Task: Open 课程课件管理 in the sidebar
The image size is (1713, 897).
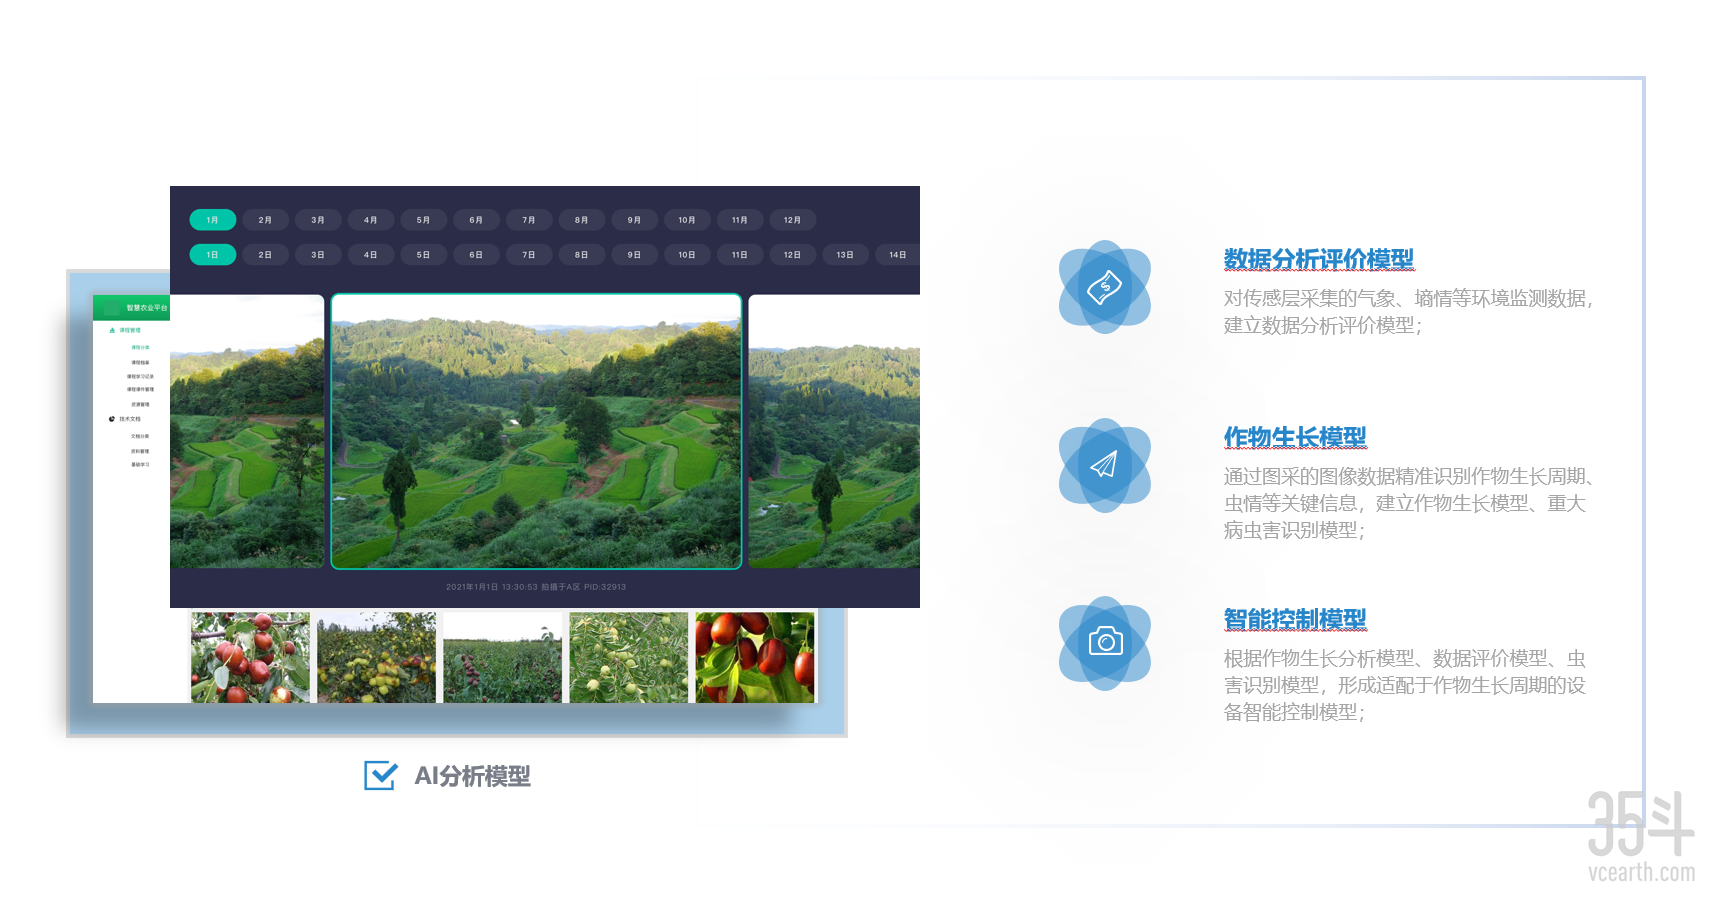Action: coord(140,390)
